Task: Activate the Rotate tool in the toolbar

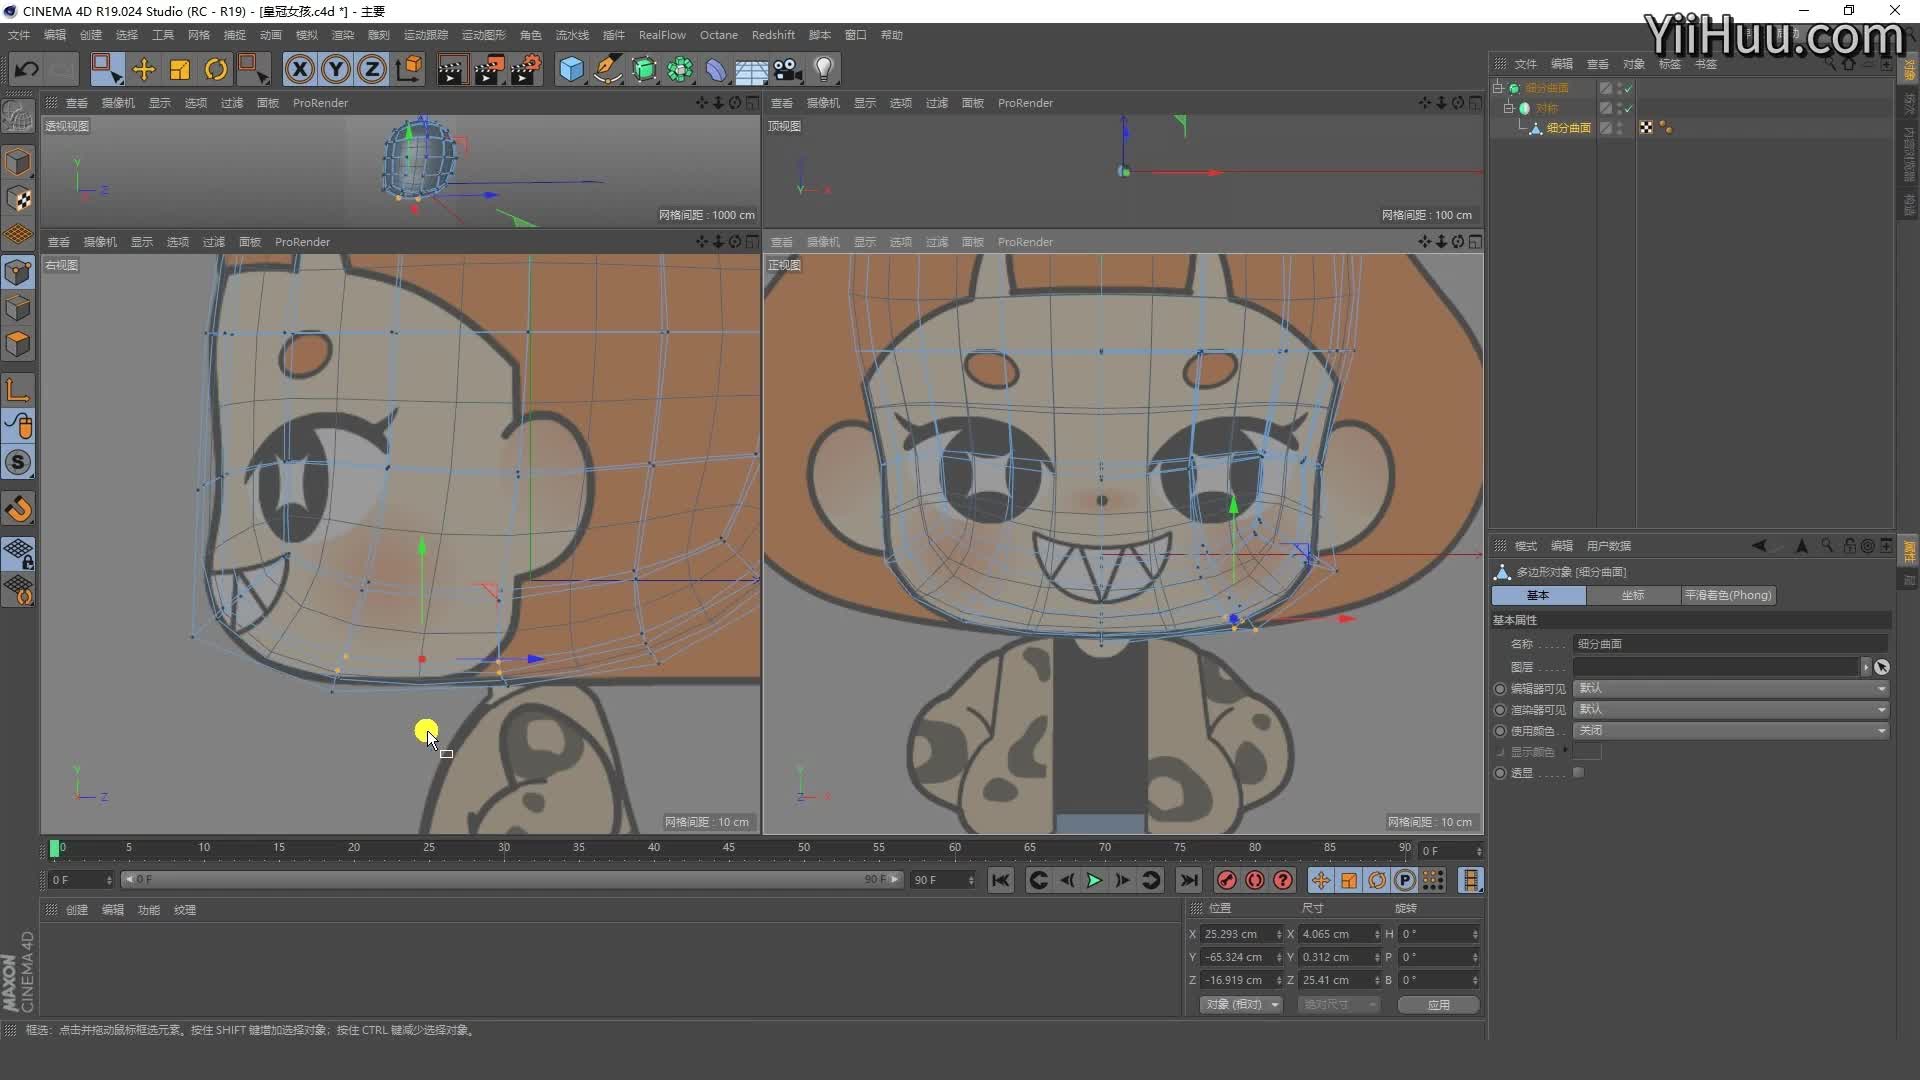Action: [x=216, y=69]
